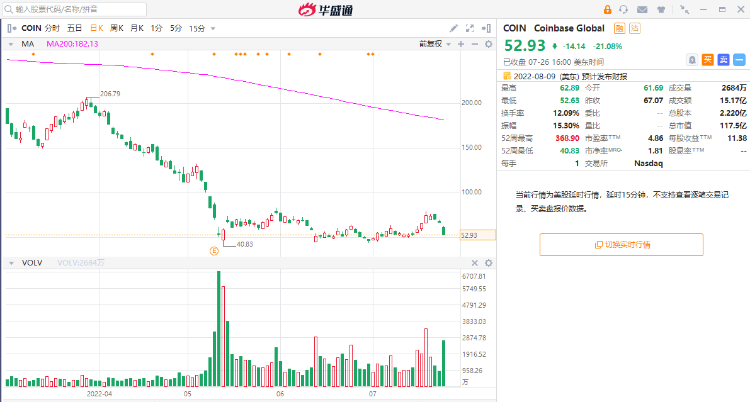
Task: Open the mail messages icon
Action: point(640,8)
